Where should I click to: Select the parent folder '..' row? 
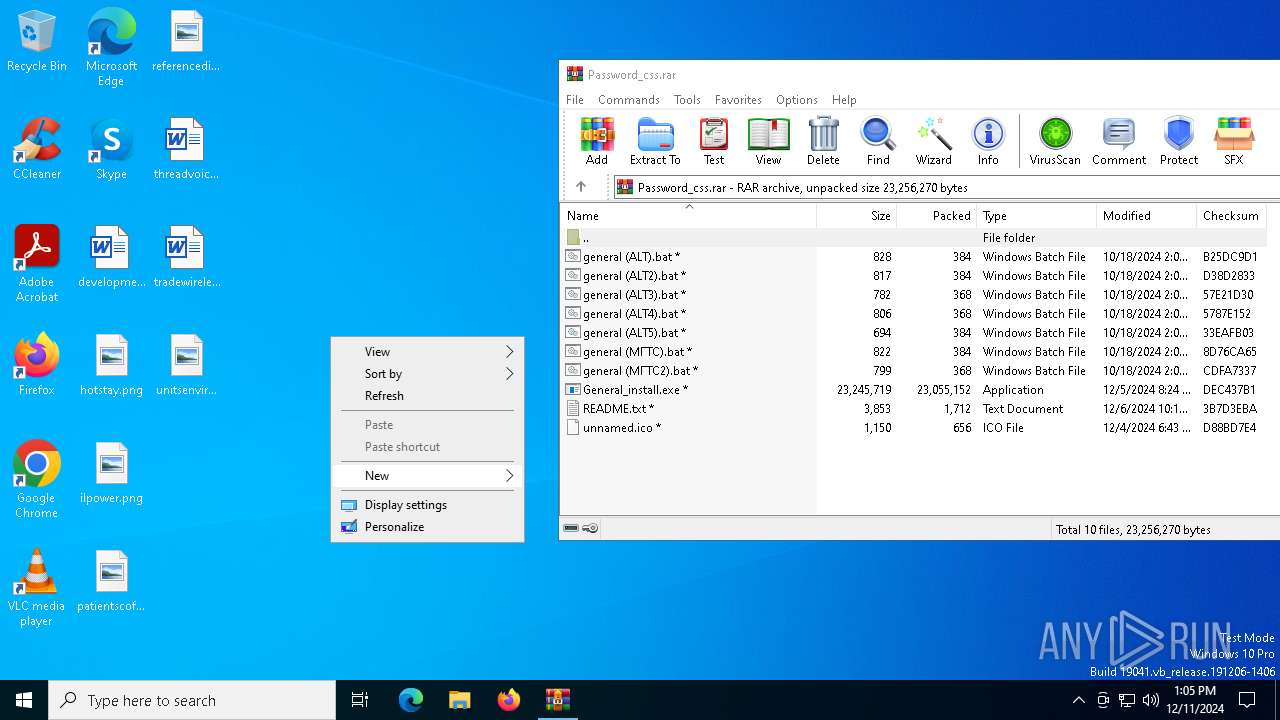pos(913,238)
